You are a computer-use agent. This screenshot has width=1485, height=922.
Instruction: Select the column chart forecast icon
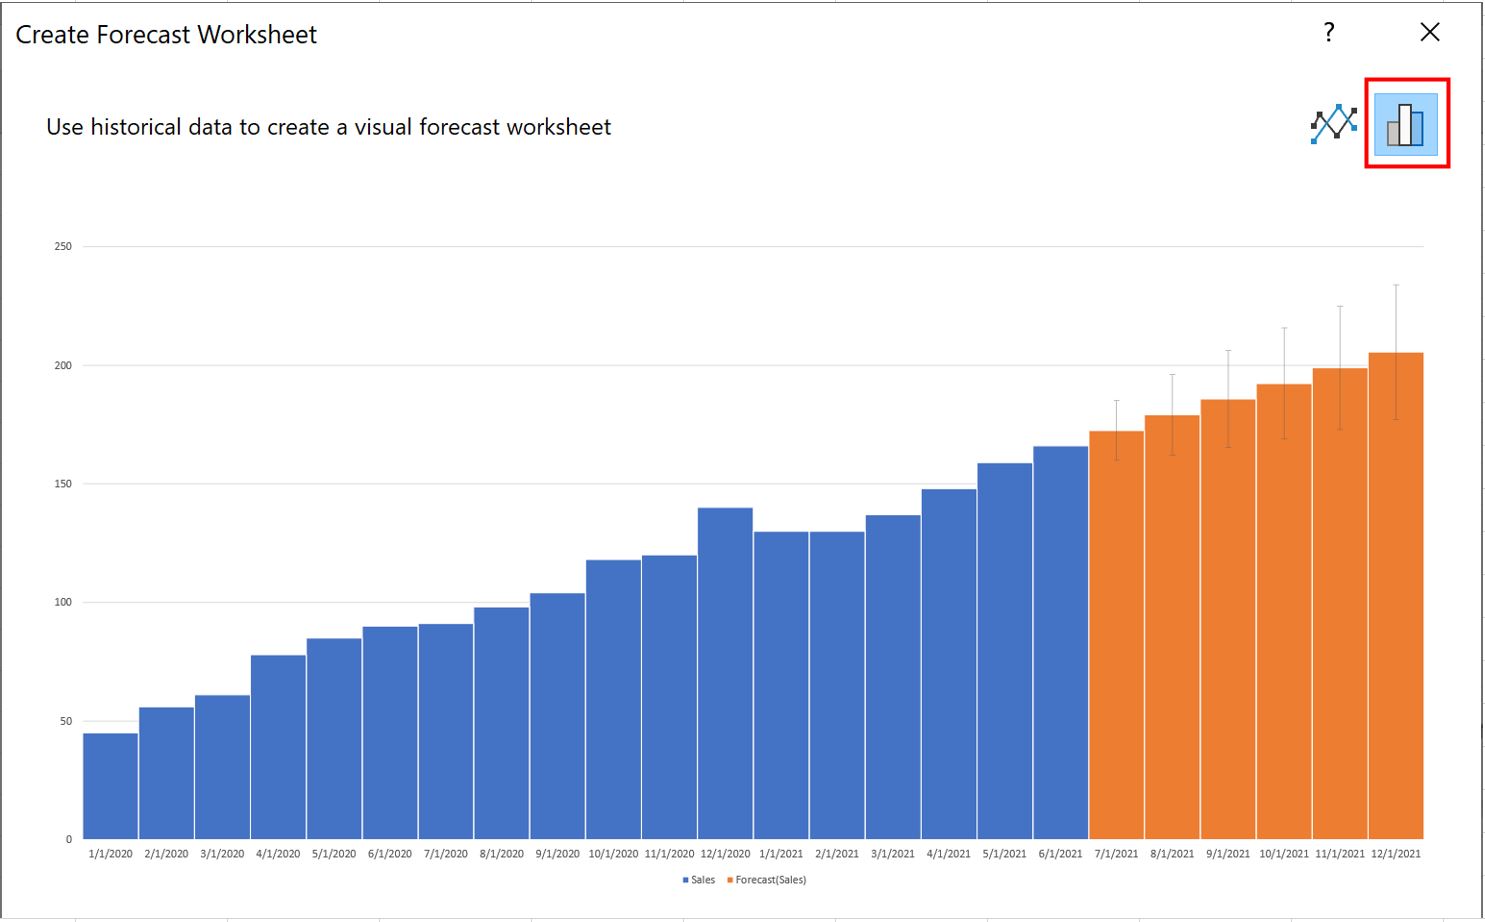1405,124
